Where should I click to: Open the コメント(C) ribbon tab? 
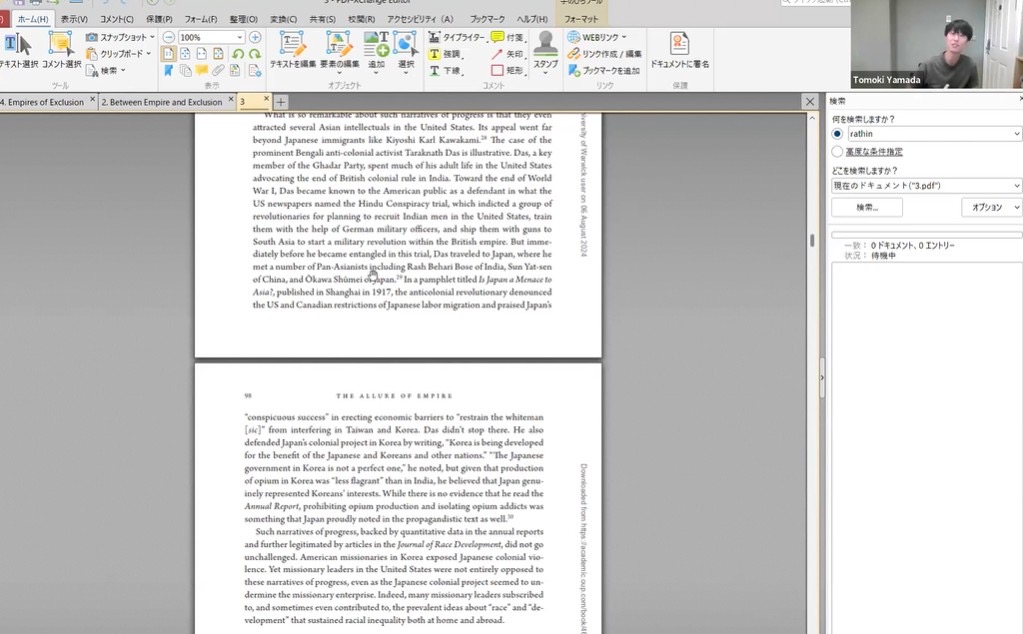click(x=117, y=19)
